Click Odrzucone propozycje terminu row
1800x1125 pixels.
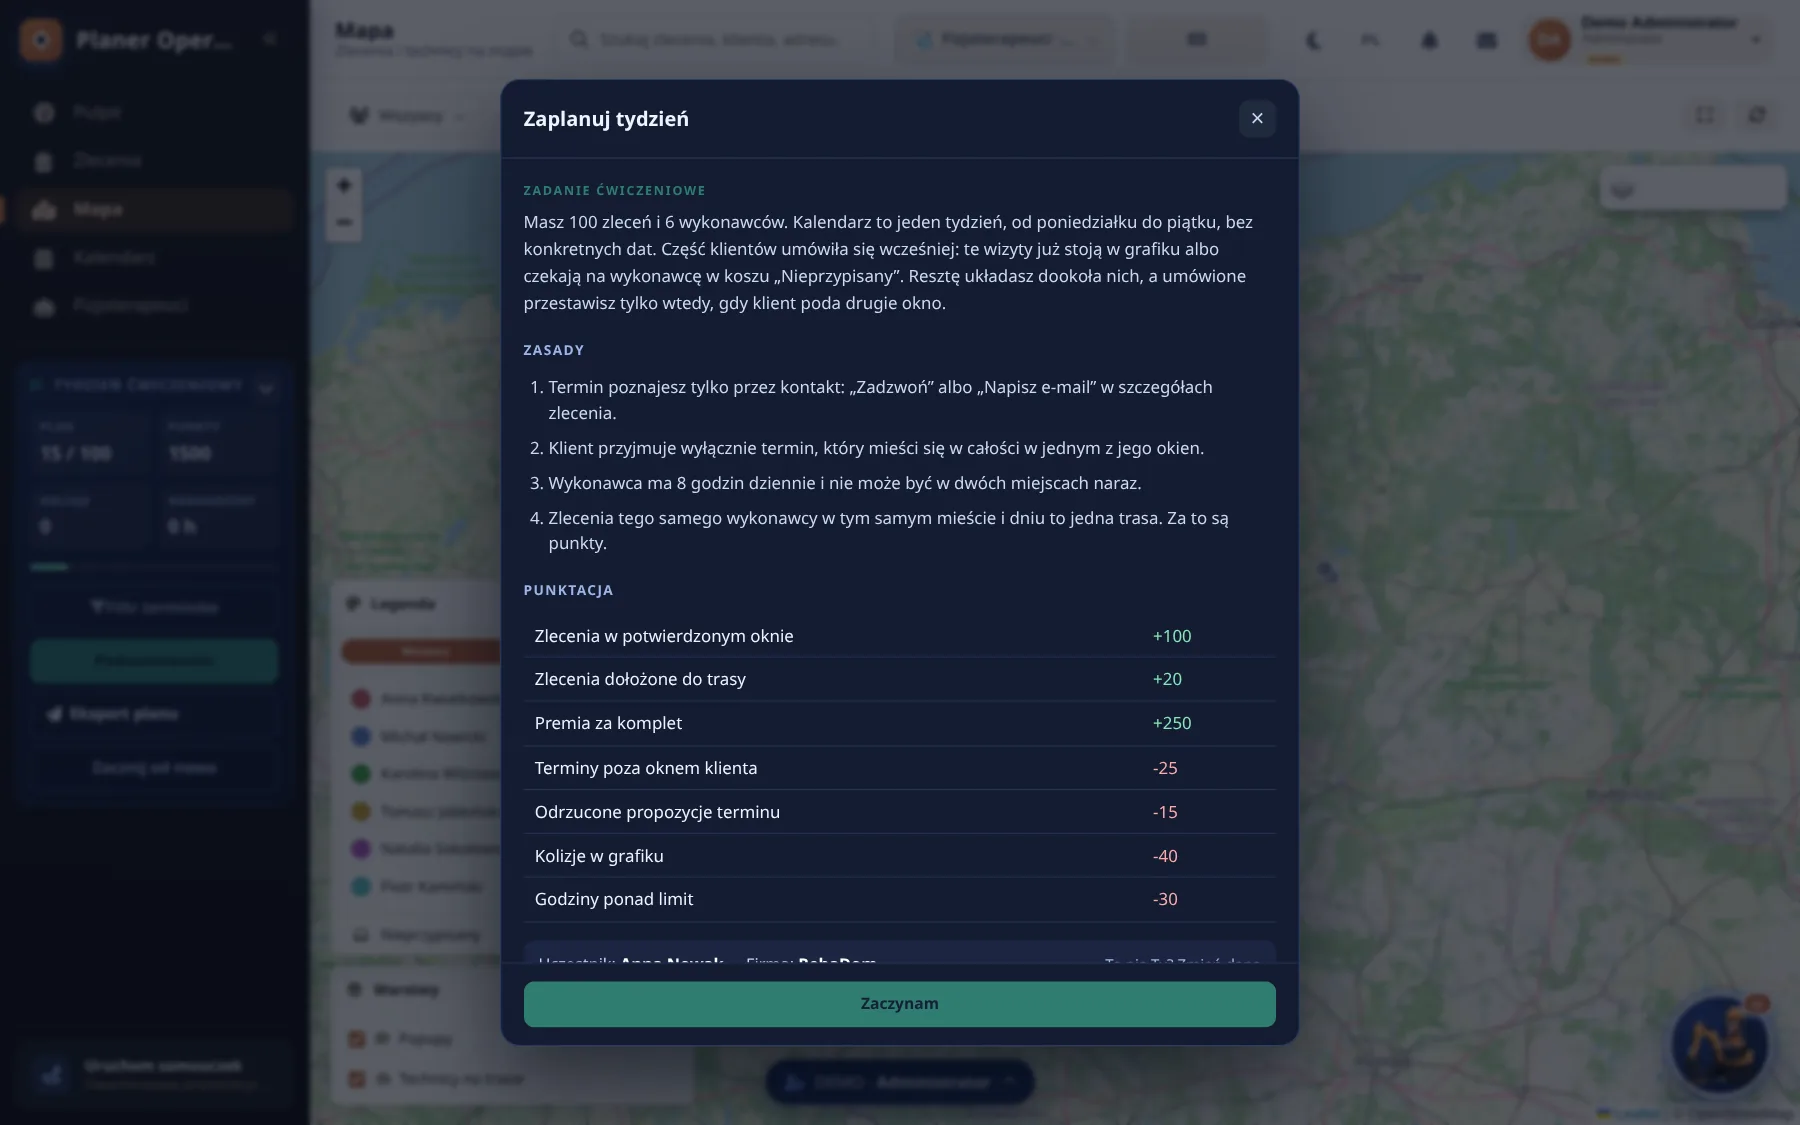[x=899, y=812]
